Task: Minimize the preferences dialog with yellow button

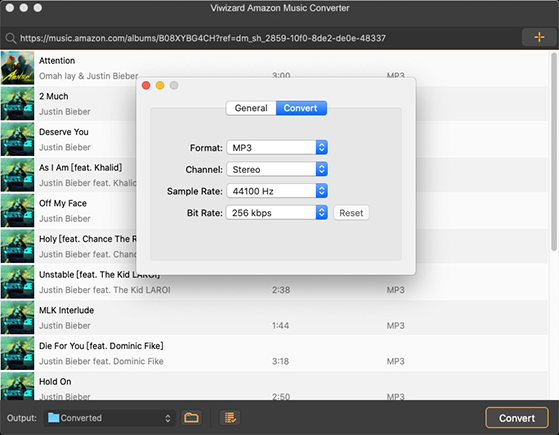Action: pos(160,86)
